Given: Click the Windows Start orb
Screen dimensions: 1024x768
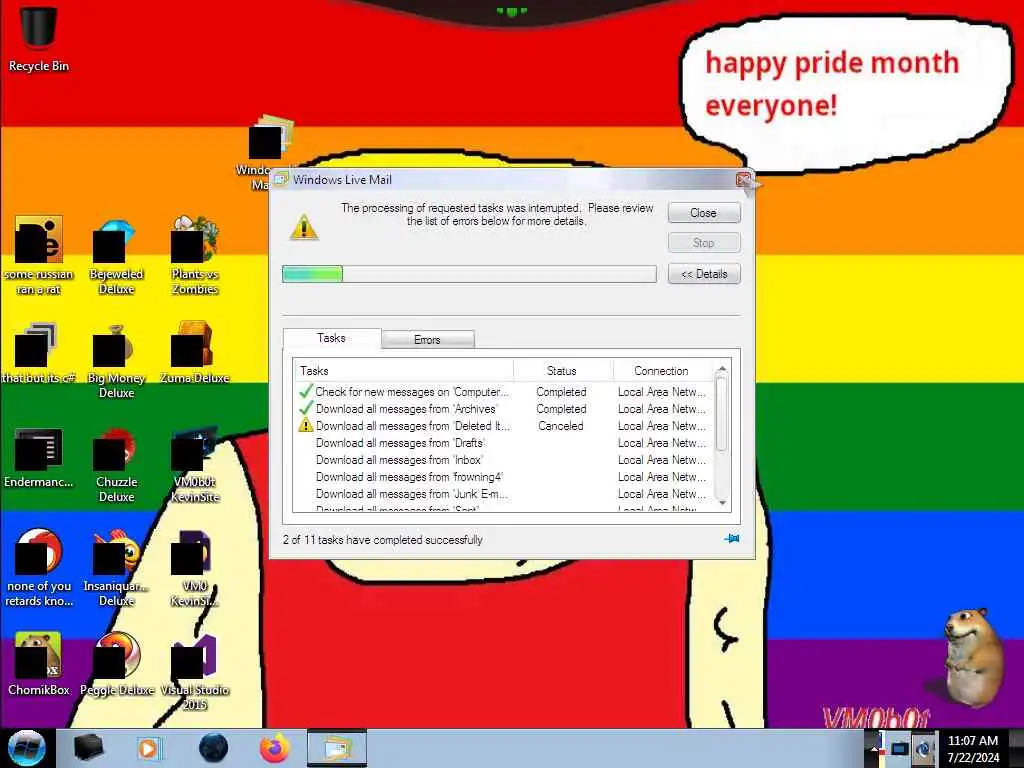Looking at the screenshot, I should click(26, 748).
